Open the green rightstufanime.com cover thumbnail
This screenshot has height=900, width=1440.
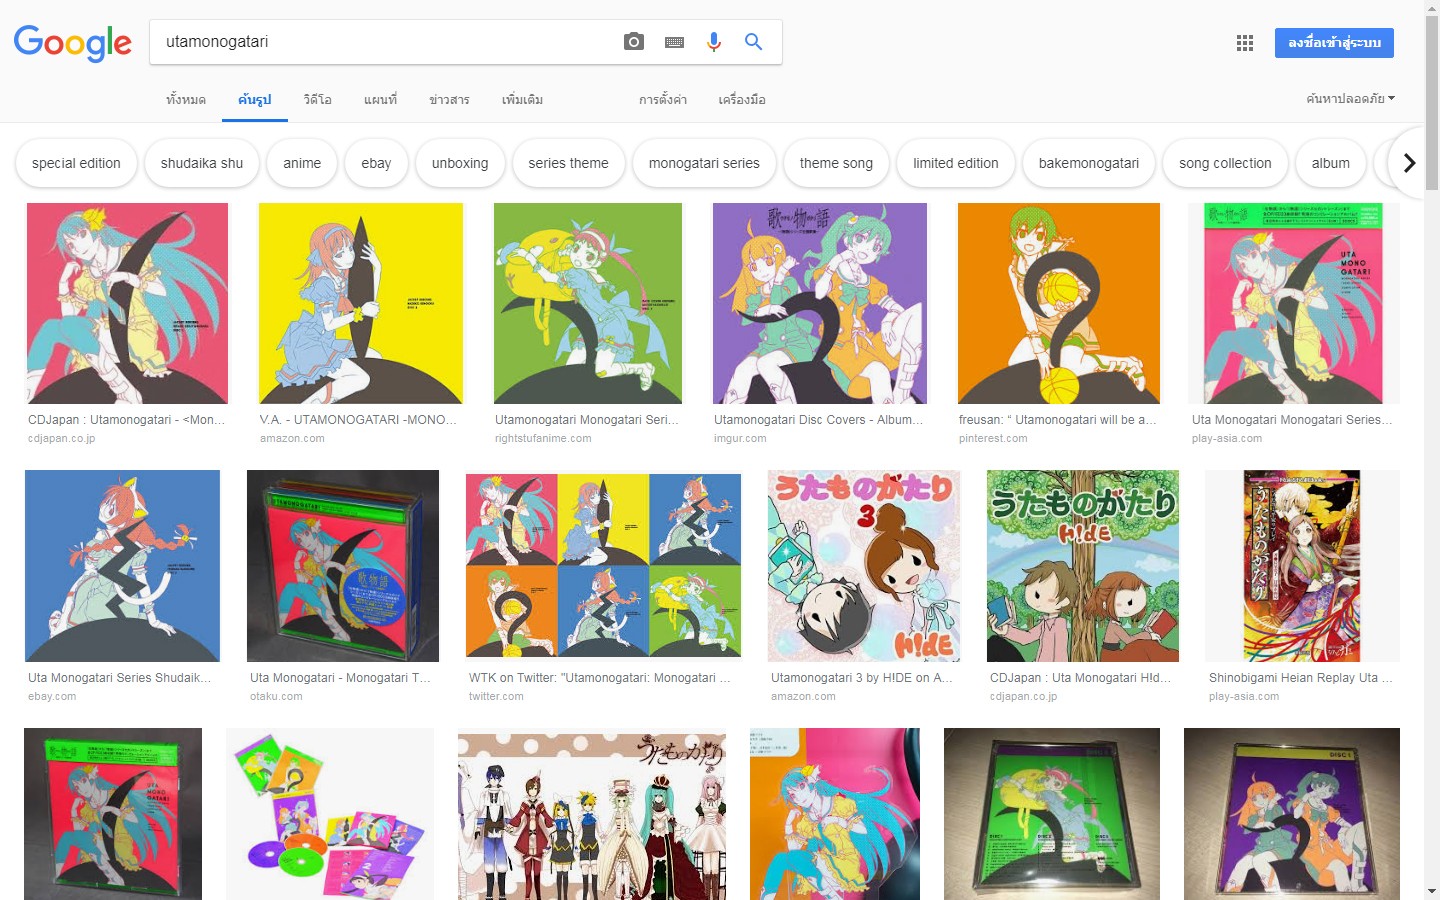(588, 303)
